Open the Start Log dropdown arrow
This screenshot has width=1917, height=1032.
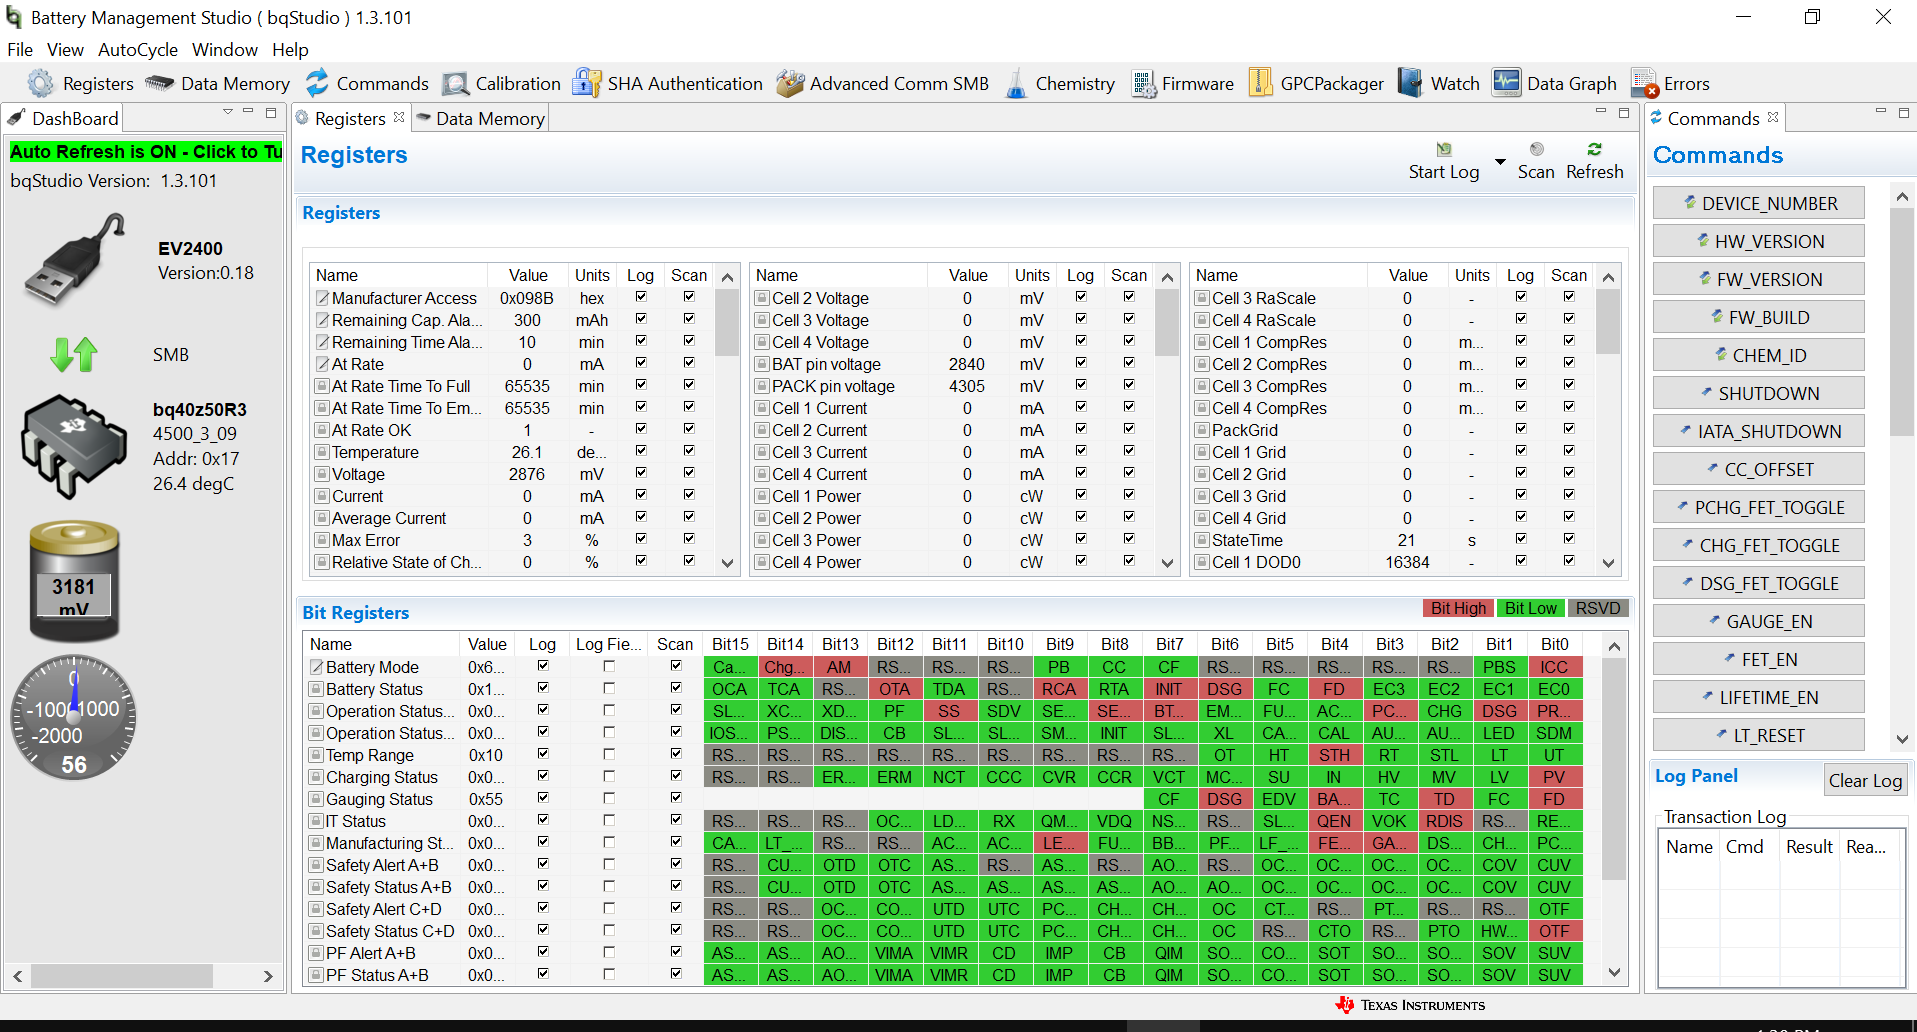pyautogui.click(x=1500, y=162)
